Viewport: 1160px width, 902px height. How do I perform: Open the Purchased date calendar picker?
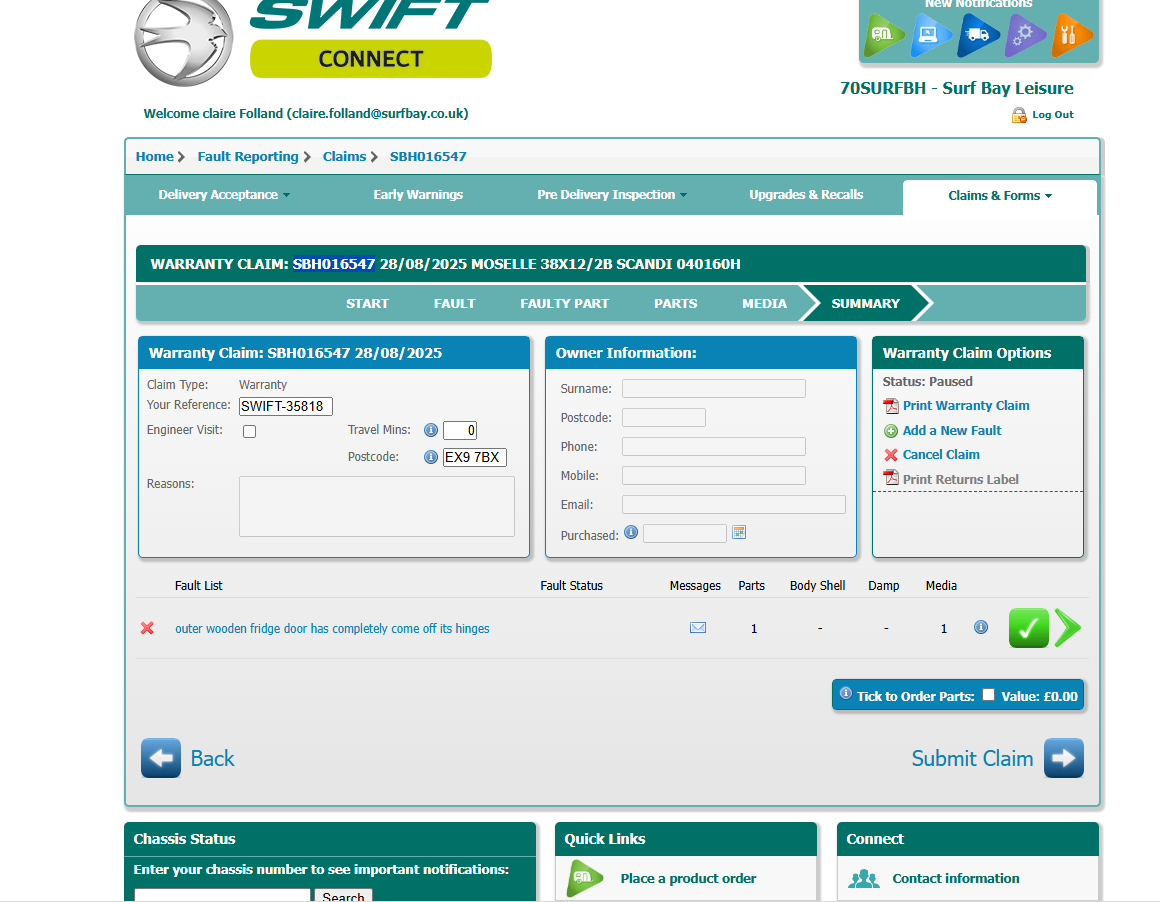[x=739, y=532]
